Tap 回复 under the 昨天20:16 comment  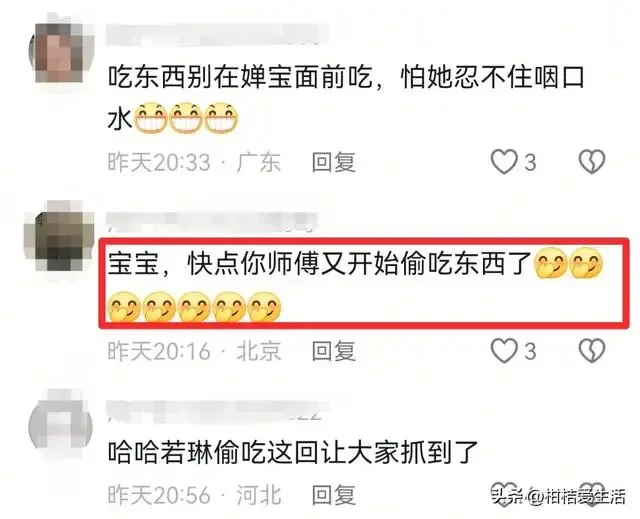[334, 351]
